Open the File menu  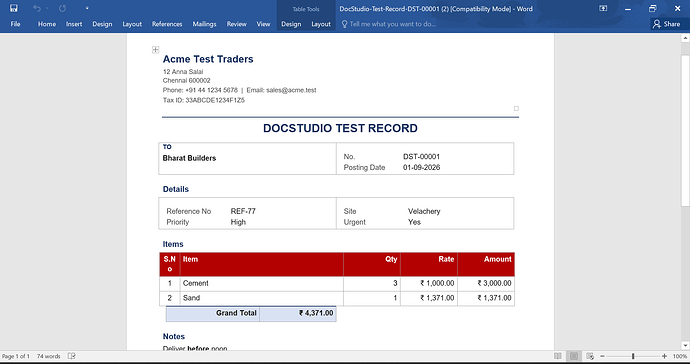15,24
